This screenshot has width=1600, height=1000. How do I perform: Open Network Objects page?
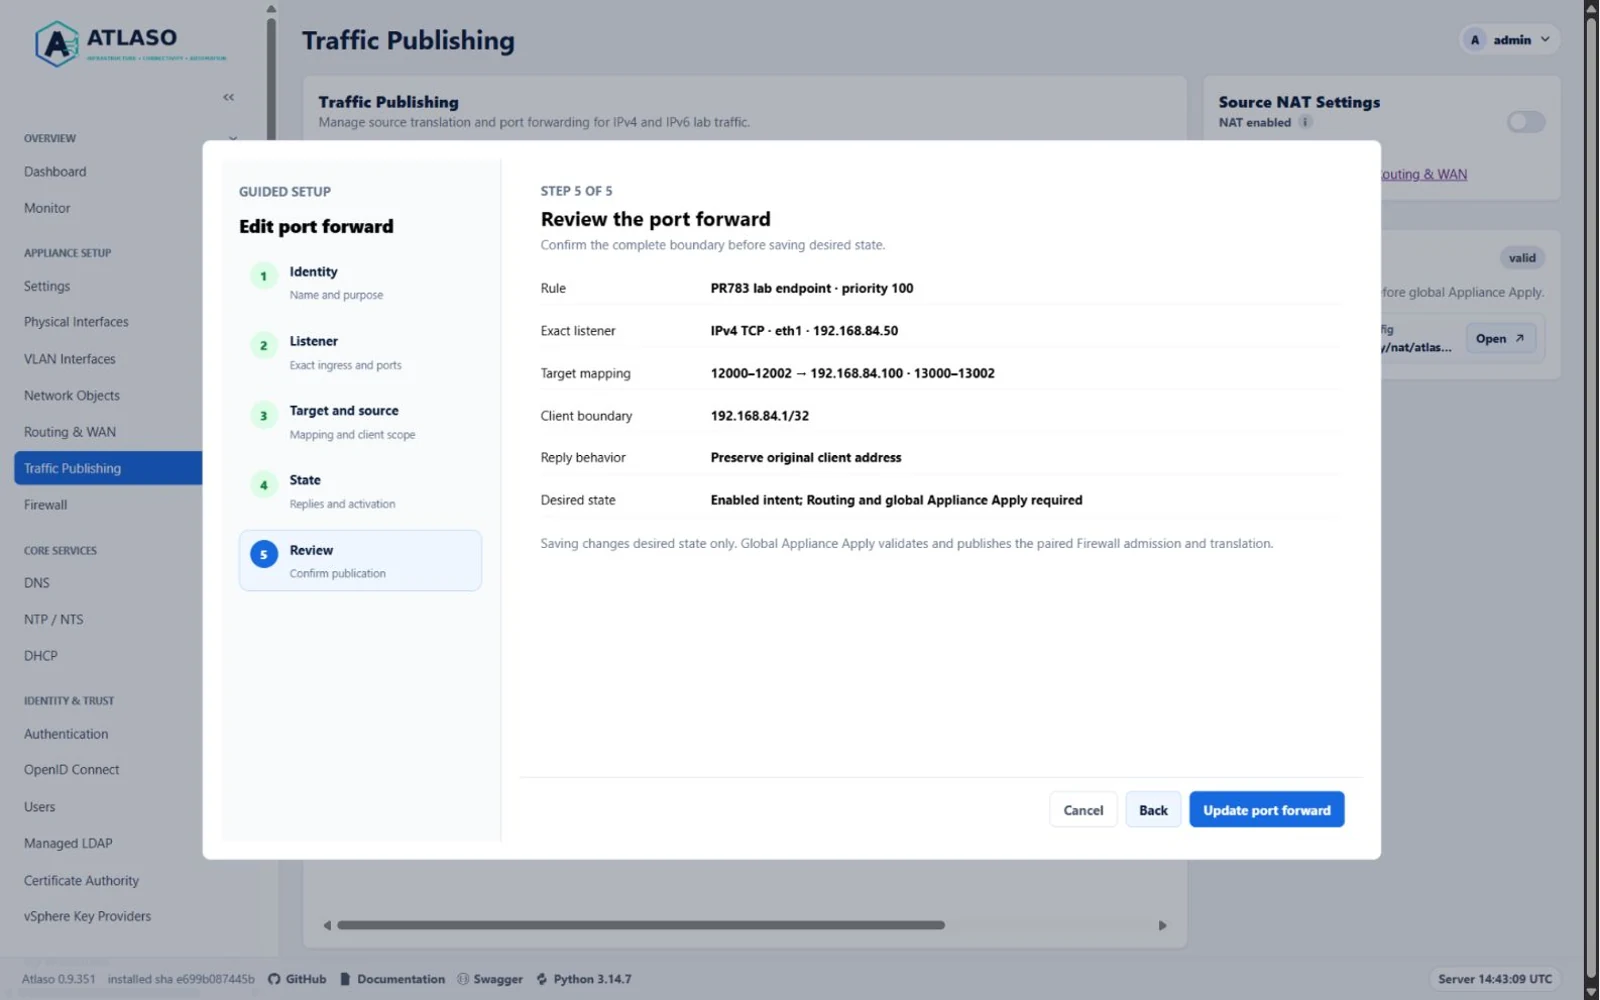pos(72,395)
